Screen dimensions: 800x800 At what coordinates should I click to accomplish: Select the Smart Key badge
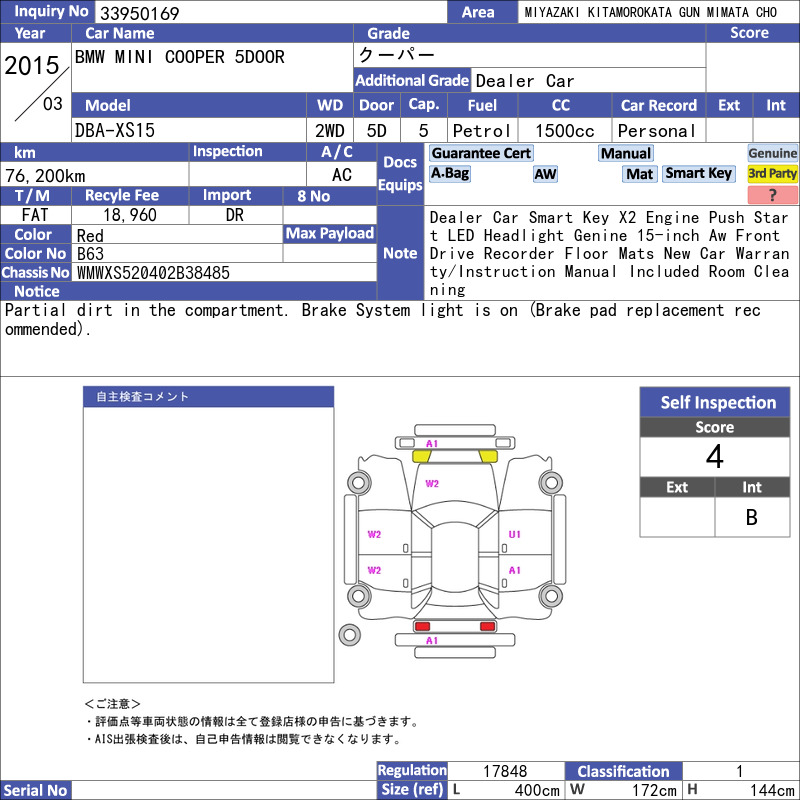tap(698, 173)
